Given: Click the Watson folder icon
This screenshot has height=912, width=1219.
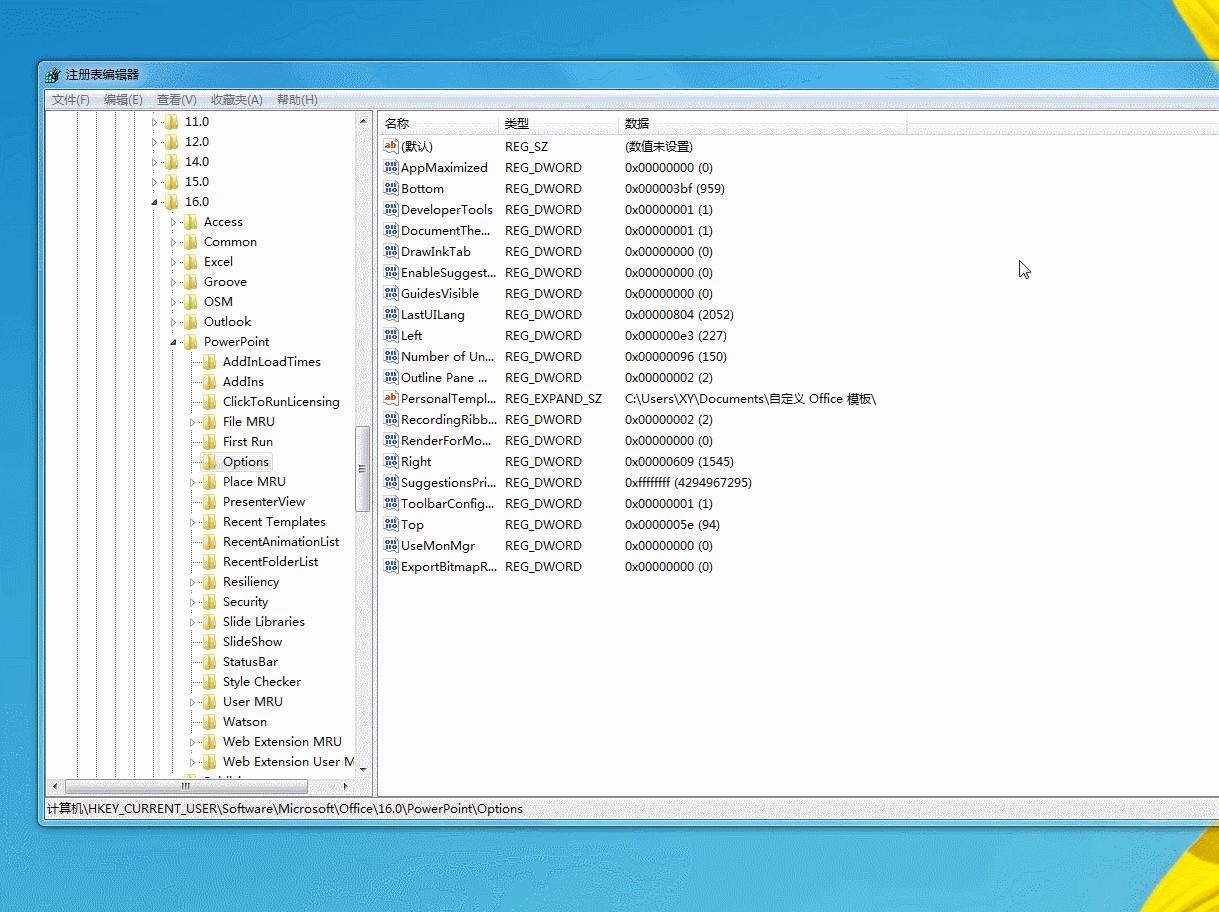Looking at the screenshot, I should coord(210,722).
